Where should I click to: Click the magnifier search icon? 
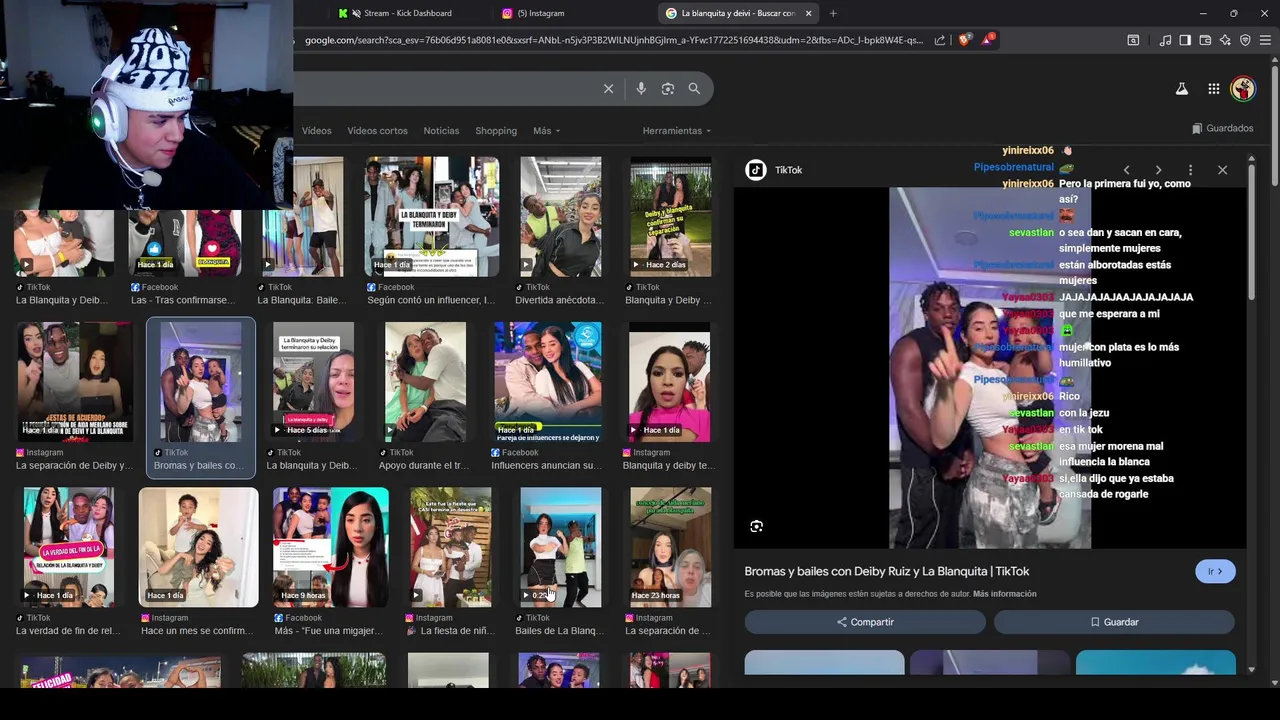tap(694, 89)
